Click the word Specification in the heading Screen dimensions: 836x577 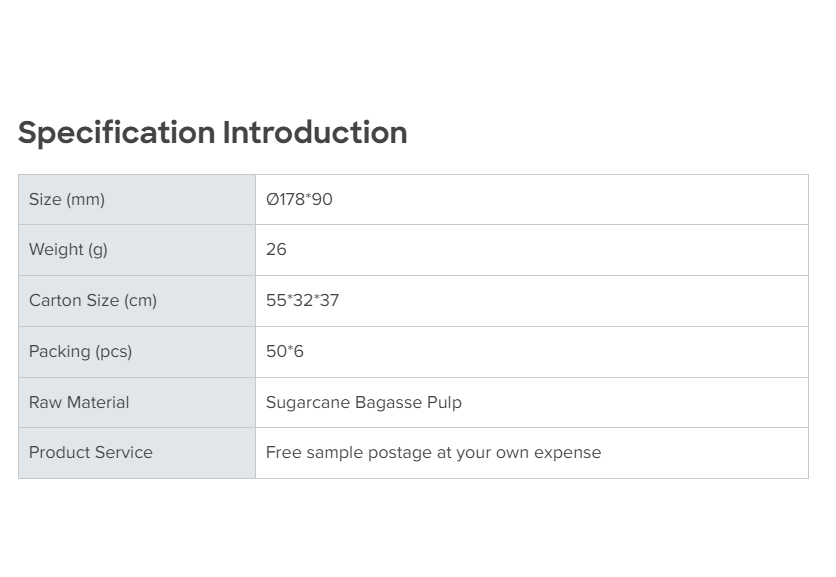tap(116, 133)
